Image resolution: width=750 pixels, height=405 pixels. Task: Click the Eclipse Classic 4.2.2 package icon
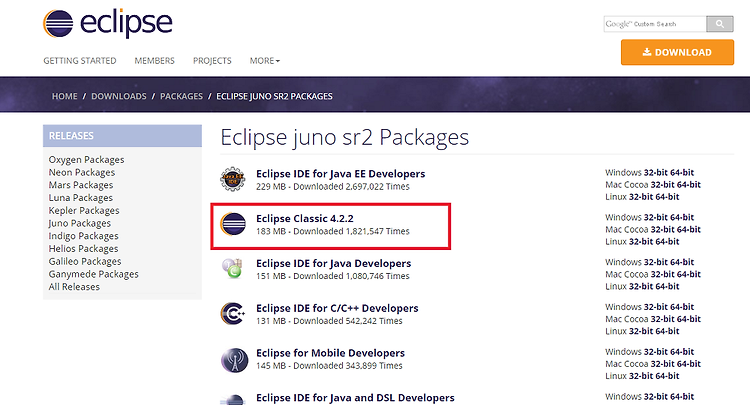pyautogui.click(x=233, y=224)
